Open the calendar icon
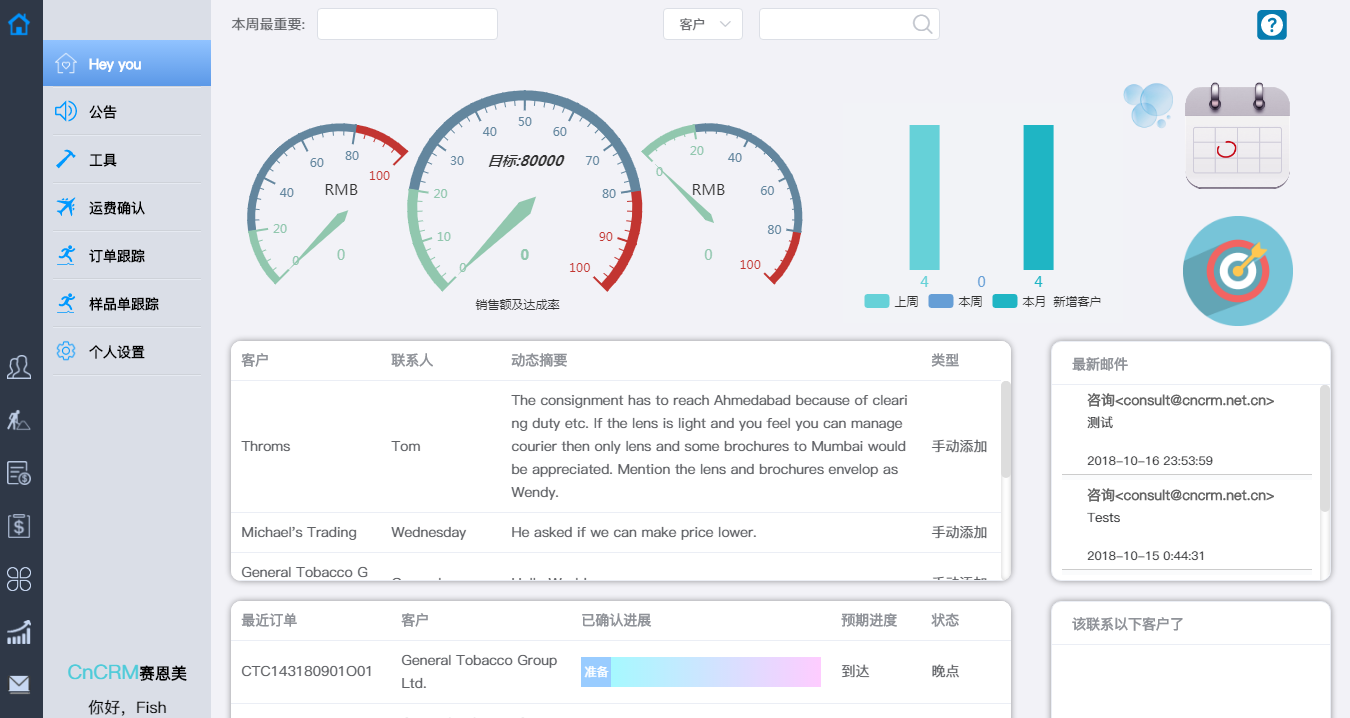 coord(1237,137)
